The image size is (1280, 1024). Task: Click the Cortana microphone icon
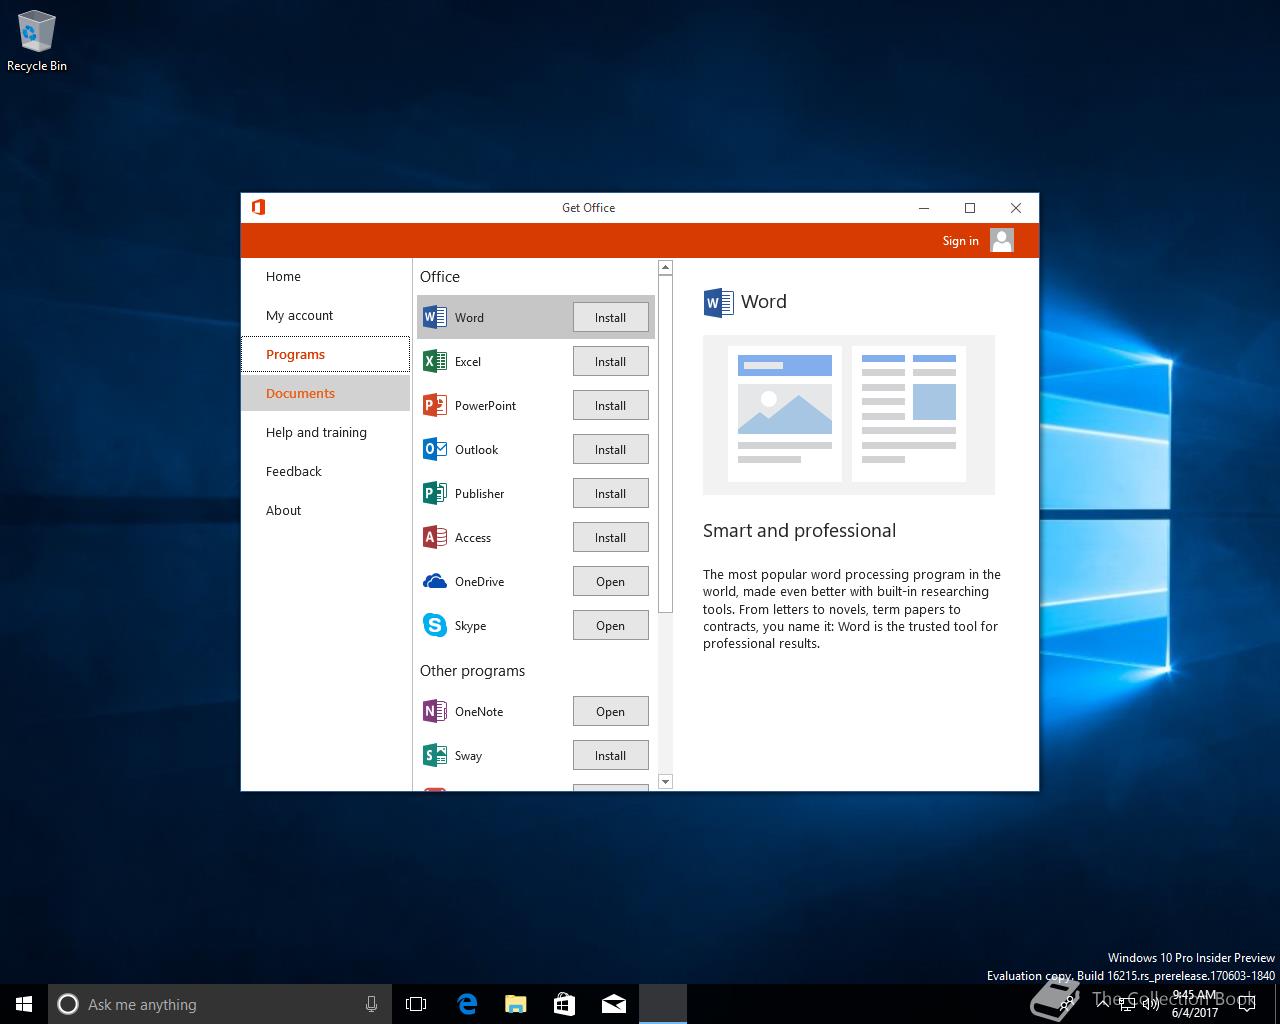click(x=371, y=1004)
